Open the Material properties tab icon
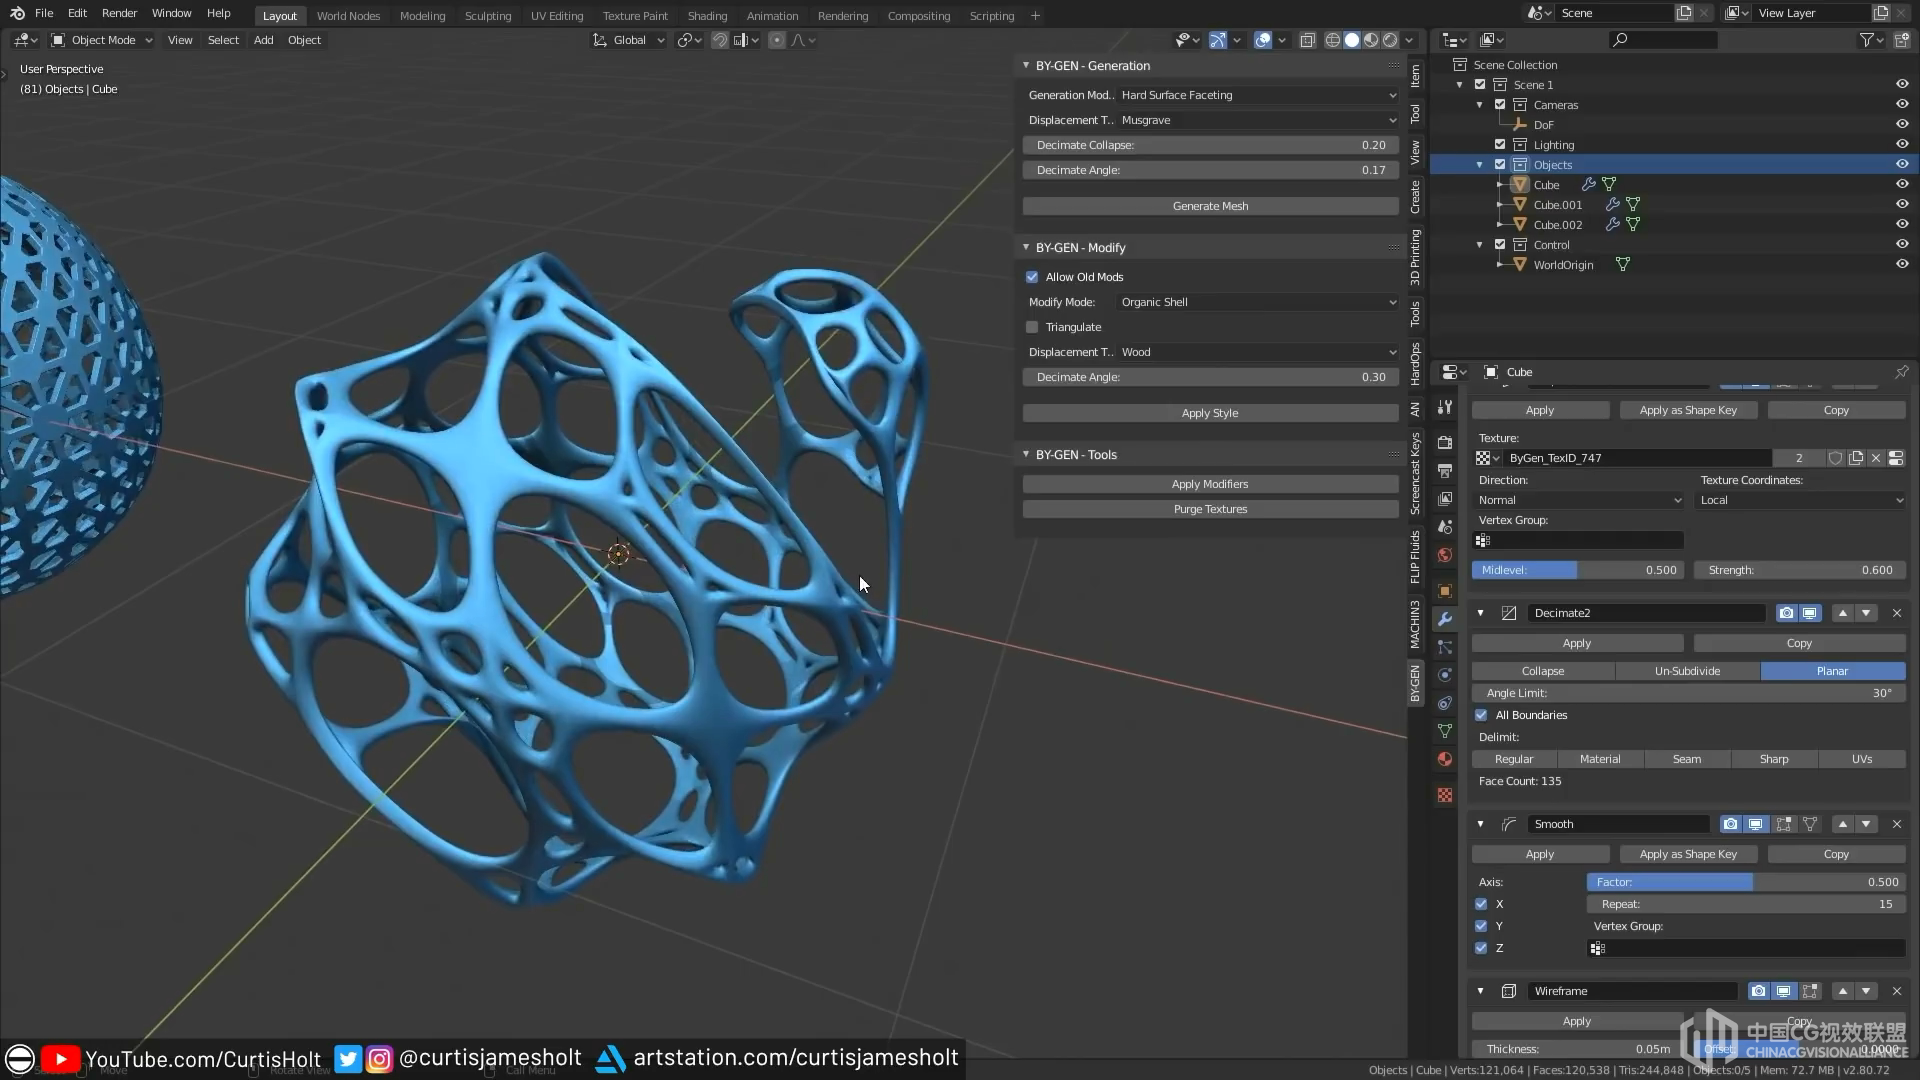Viewport: 1920px width, 1080px height. (x=1445, y=759)
